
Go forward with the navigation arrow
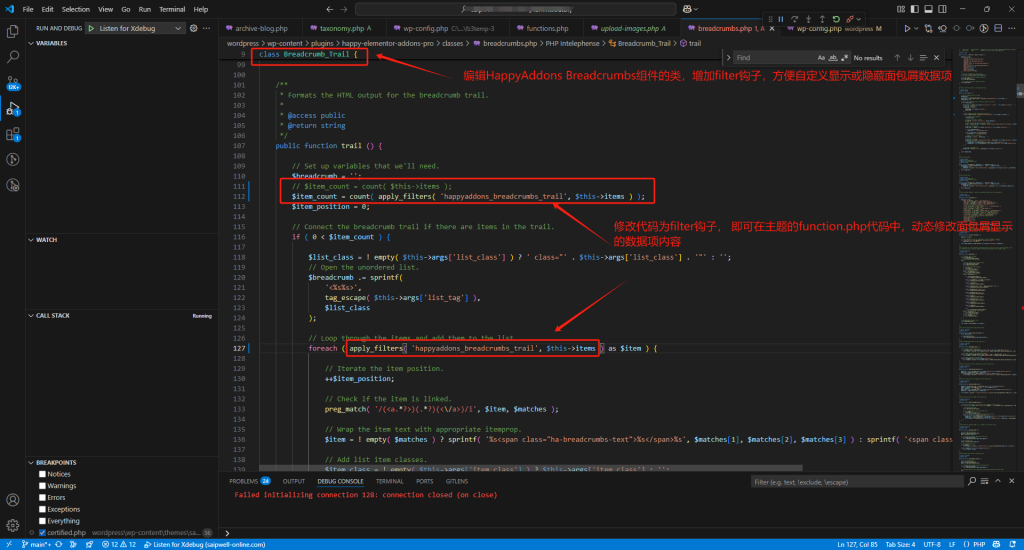344,9
